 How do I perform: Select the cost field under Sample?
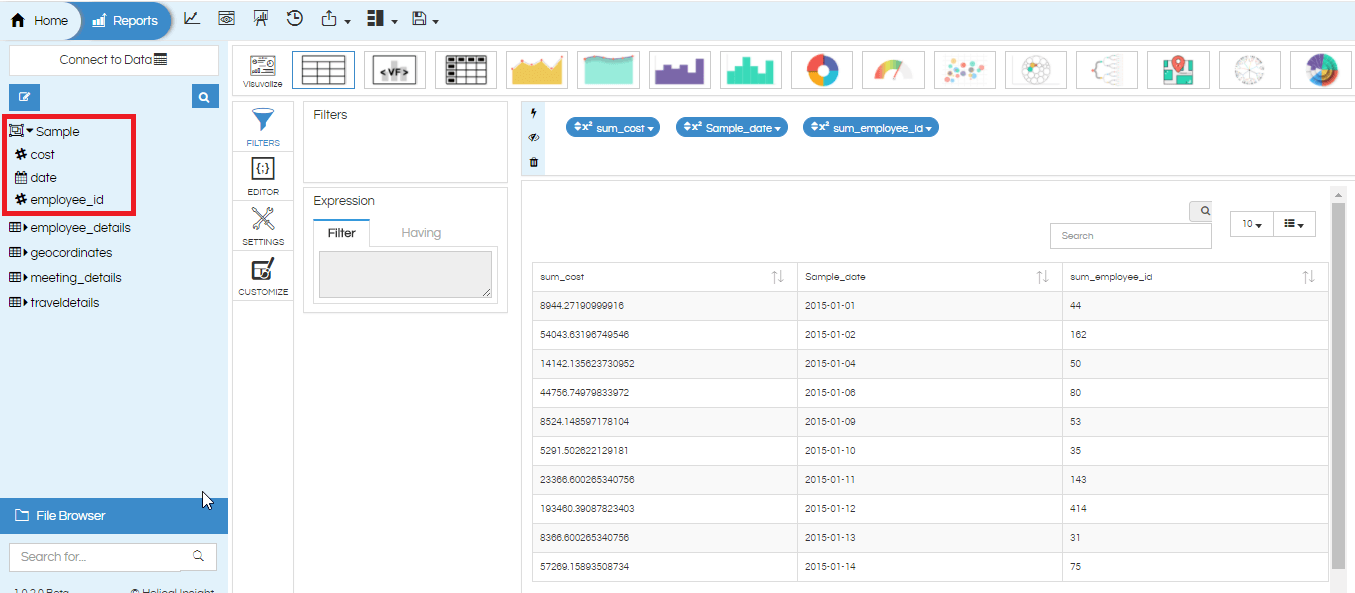[x=43, y=155]
